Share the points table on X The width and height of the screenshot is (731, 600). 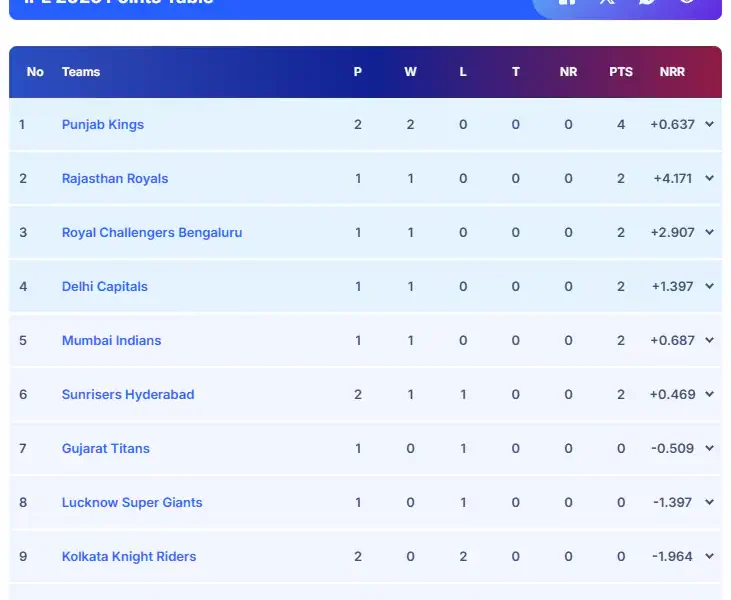click(x=607, y=2)
